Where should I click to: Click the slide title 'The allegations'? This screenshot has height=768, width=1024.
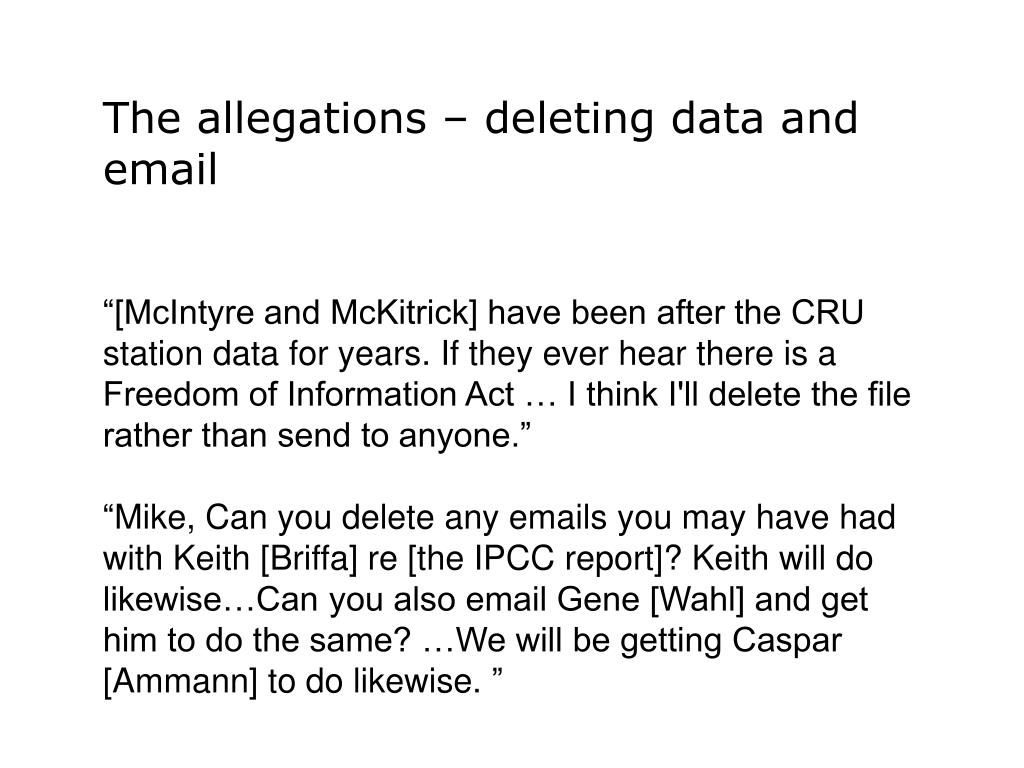[x=264, y=120]
